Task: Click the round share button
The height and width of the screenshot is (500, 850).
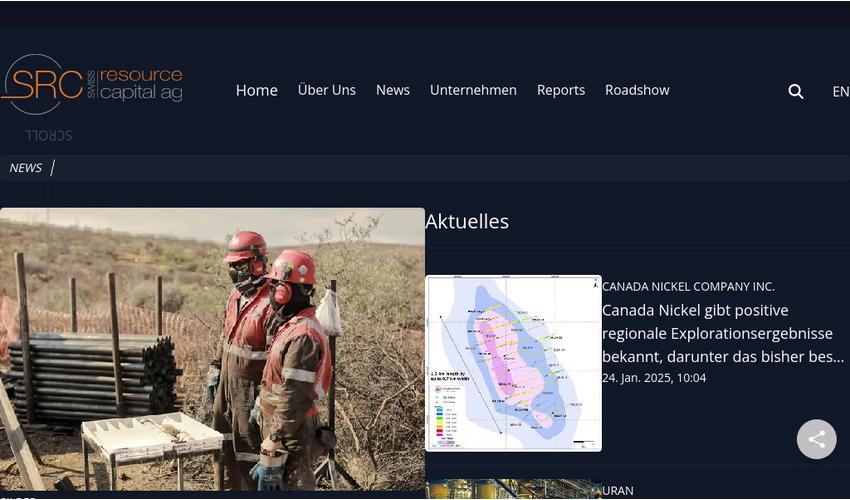Action: click(x=816, y=439)
